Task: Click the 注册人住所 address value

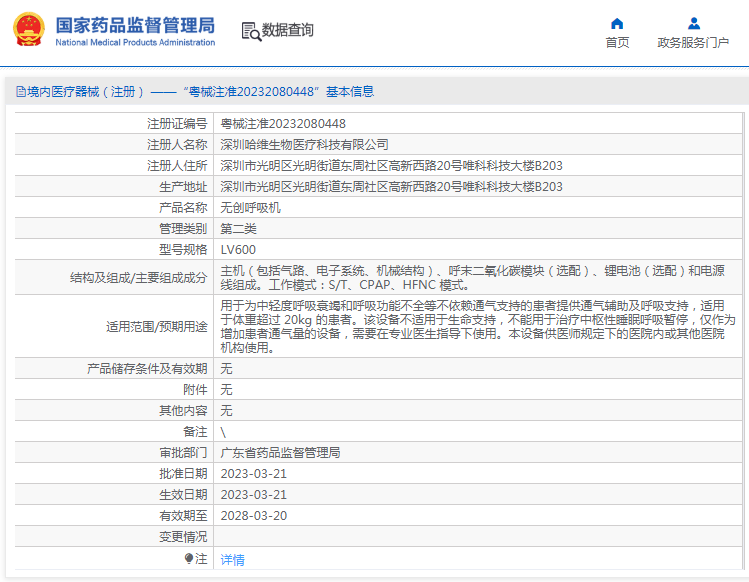Action: 391,166
